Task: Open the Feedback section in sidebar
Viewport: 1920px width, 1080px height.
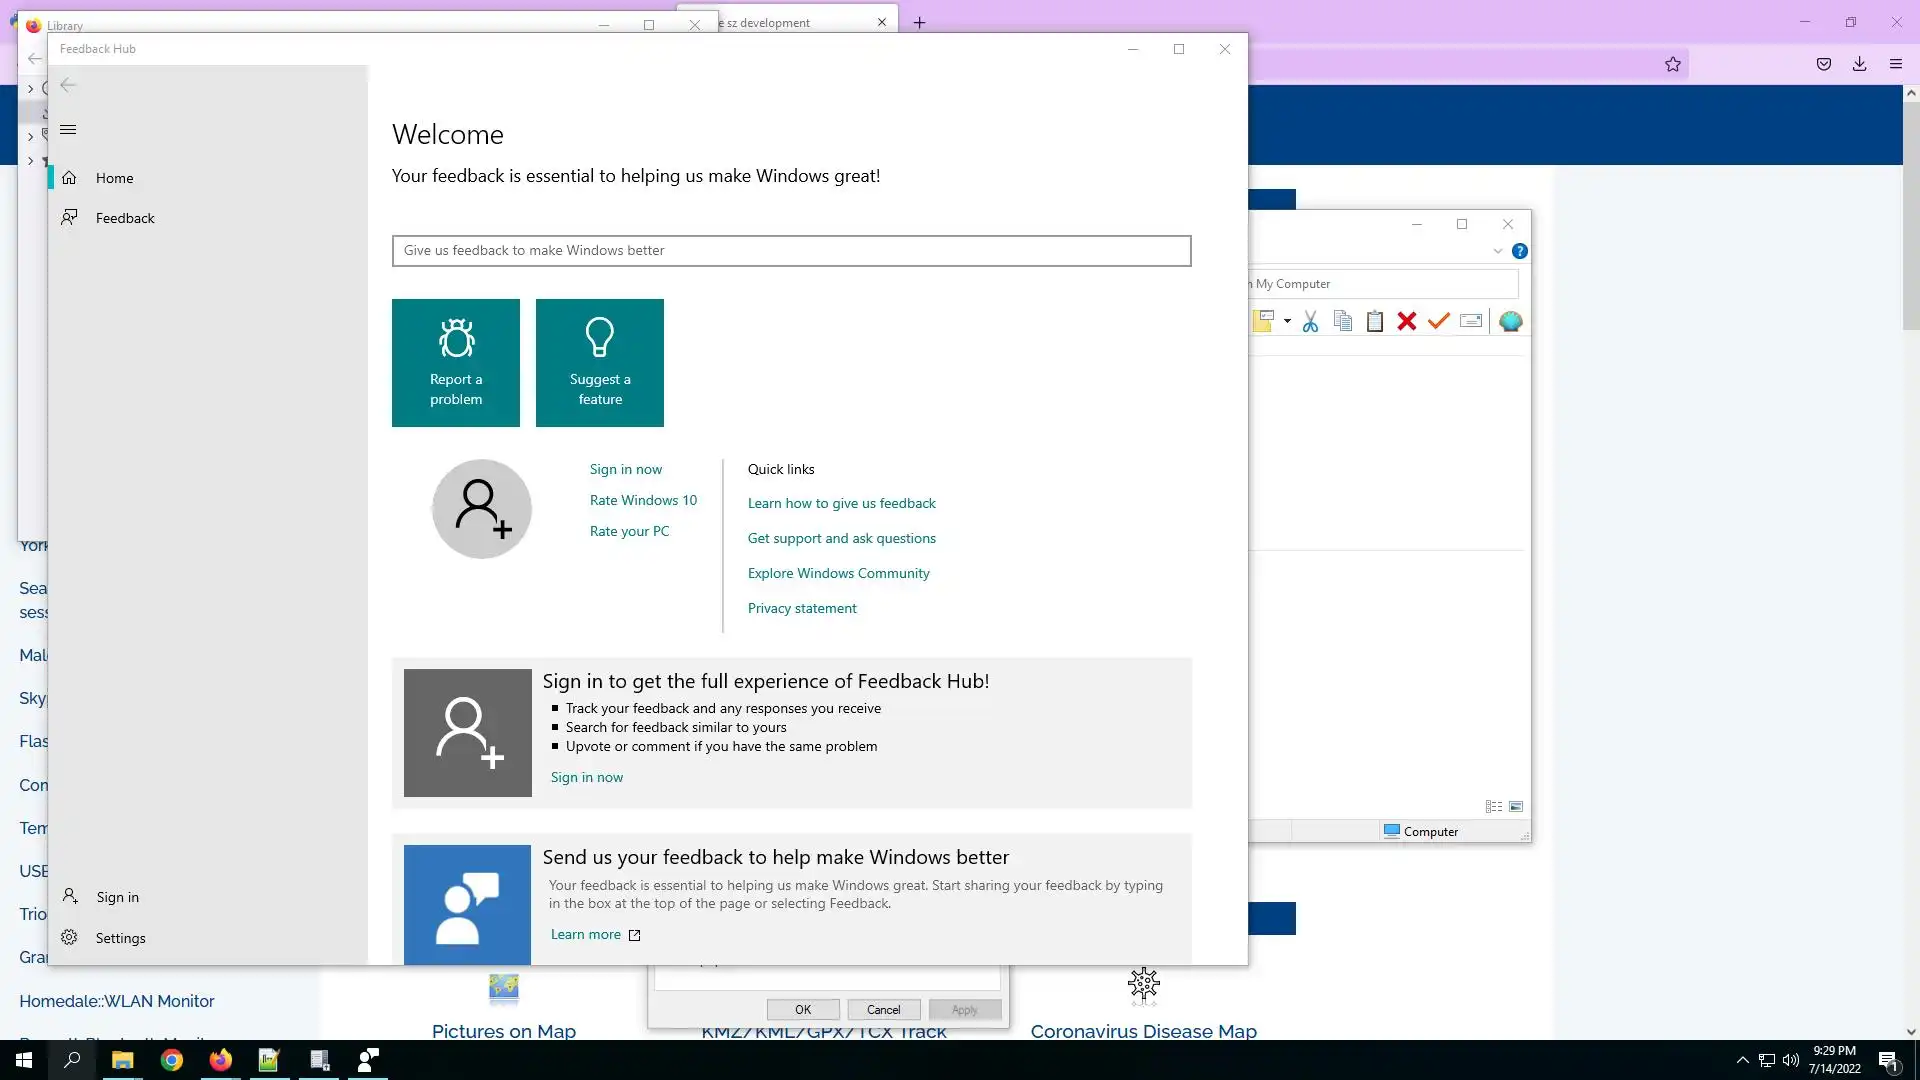Action: [x=125, y=218]
